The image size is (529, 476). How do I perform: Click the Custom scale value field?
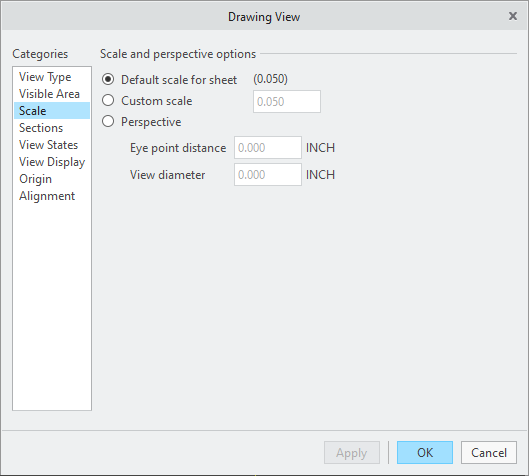[x=287, y=101]
